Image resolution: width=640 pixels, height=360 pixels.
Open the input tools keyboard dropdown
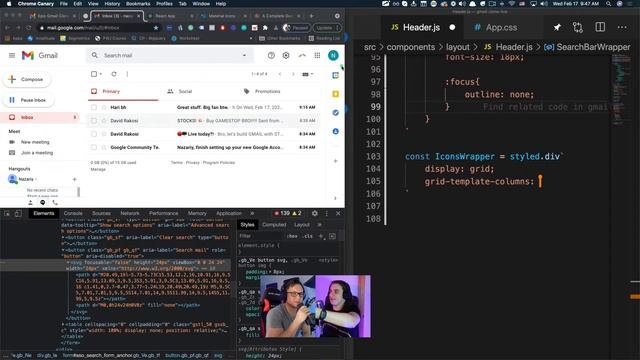coord(308,74)
